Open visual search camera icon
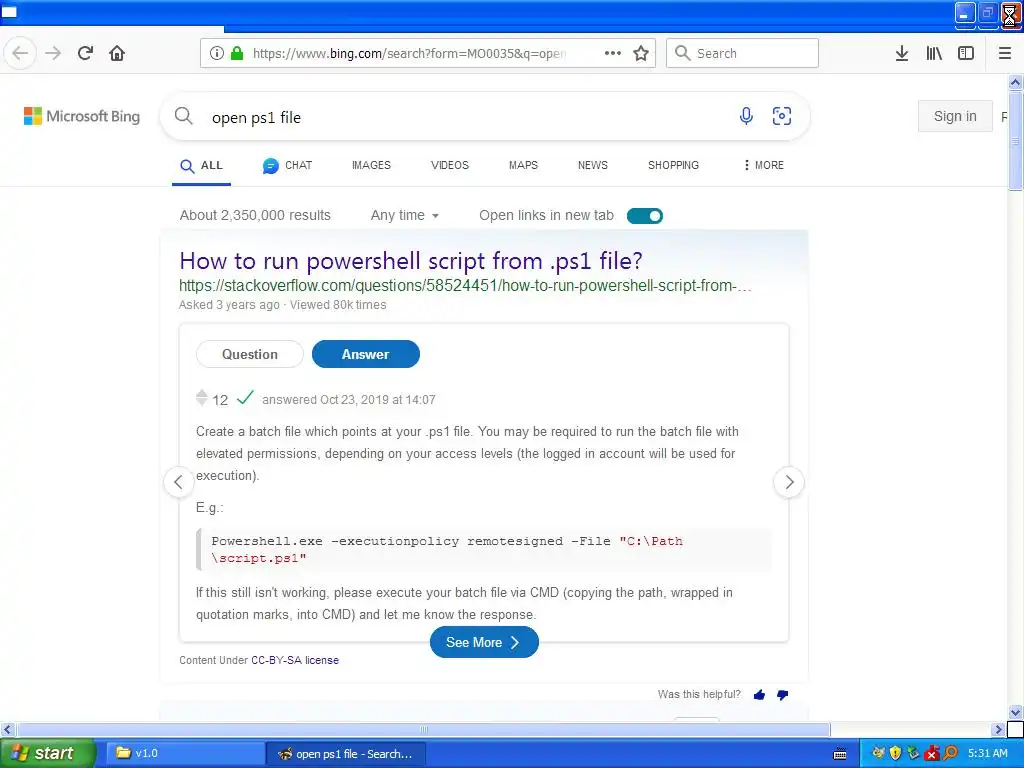This screenshot has height=768, width=1024. (782, 116)
